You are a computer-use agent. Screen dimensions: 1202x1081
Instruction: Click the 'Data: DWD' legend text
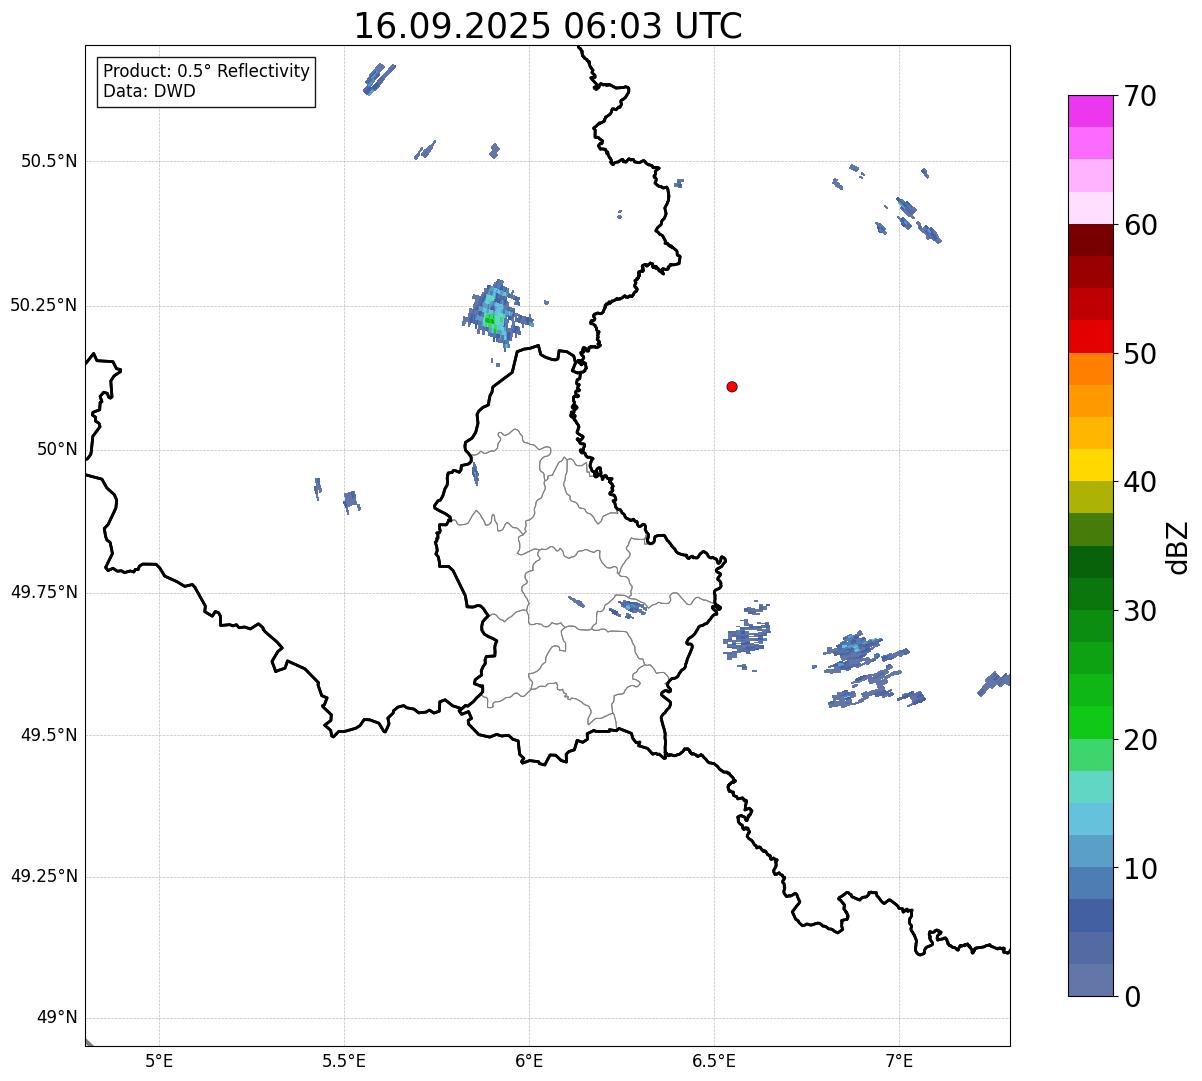[149, 91]
